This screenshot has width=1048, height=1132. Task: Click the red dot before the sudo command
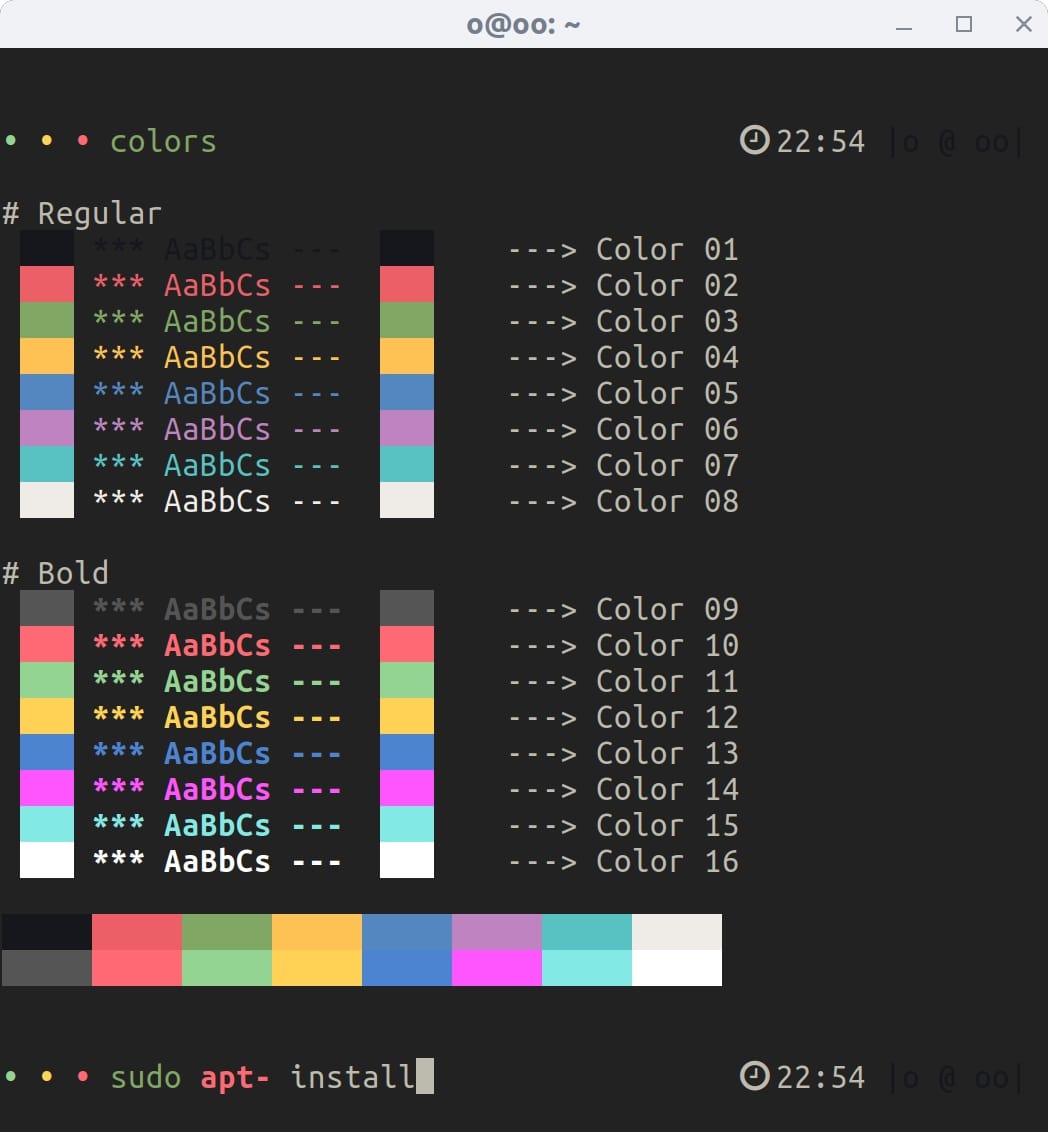pos(83,1077)
